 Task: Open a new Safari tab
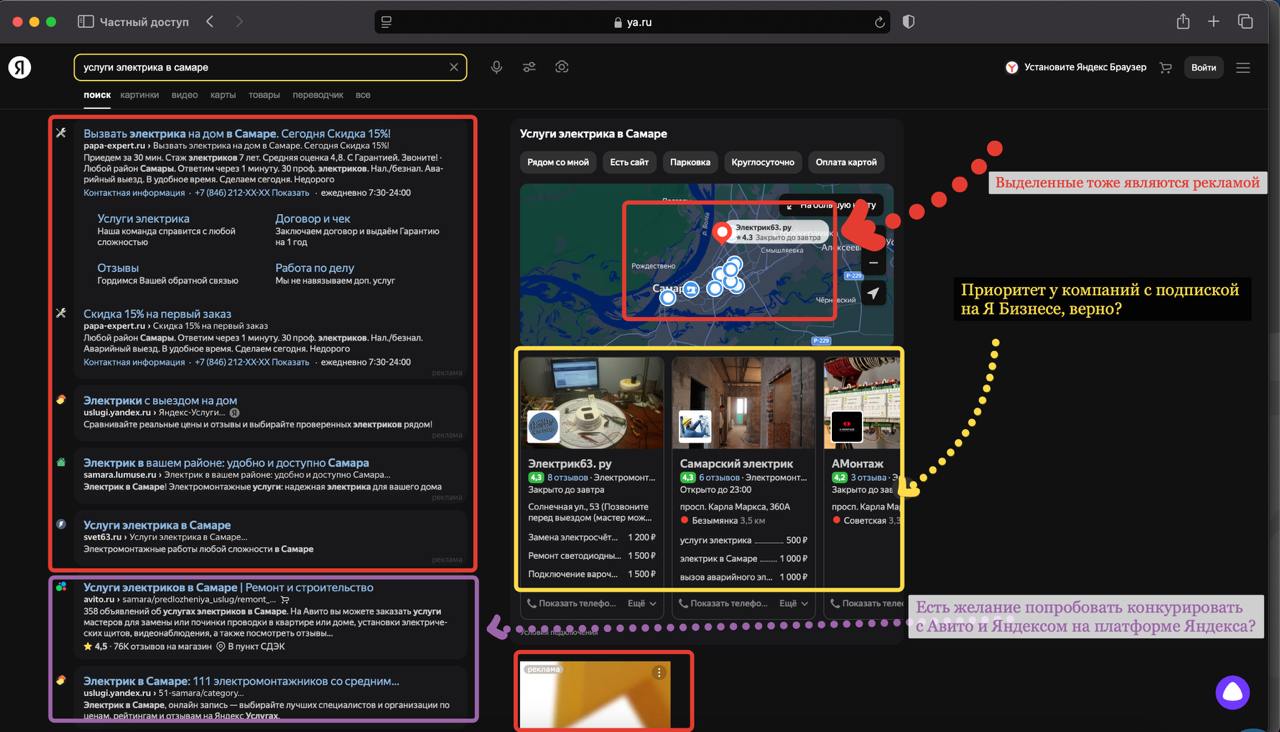click(x=1213, y=22)
